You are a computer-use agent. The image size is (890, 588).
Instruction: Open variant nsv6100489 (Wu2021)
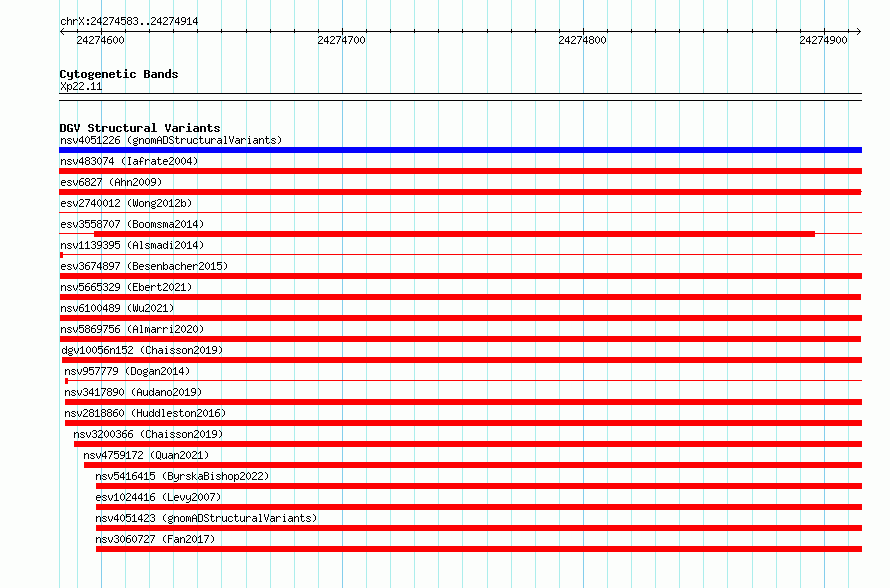pos(117,308)
